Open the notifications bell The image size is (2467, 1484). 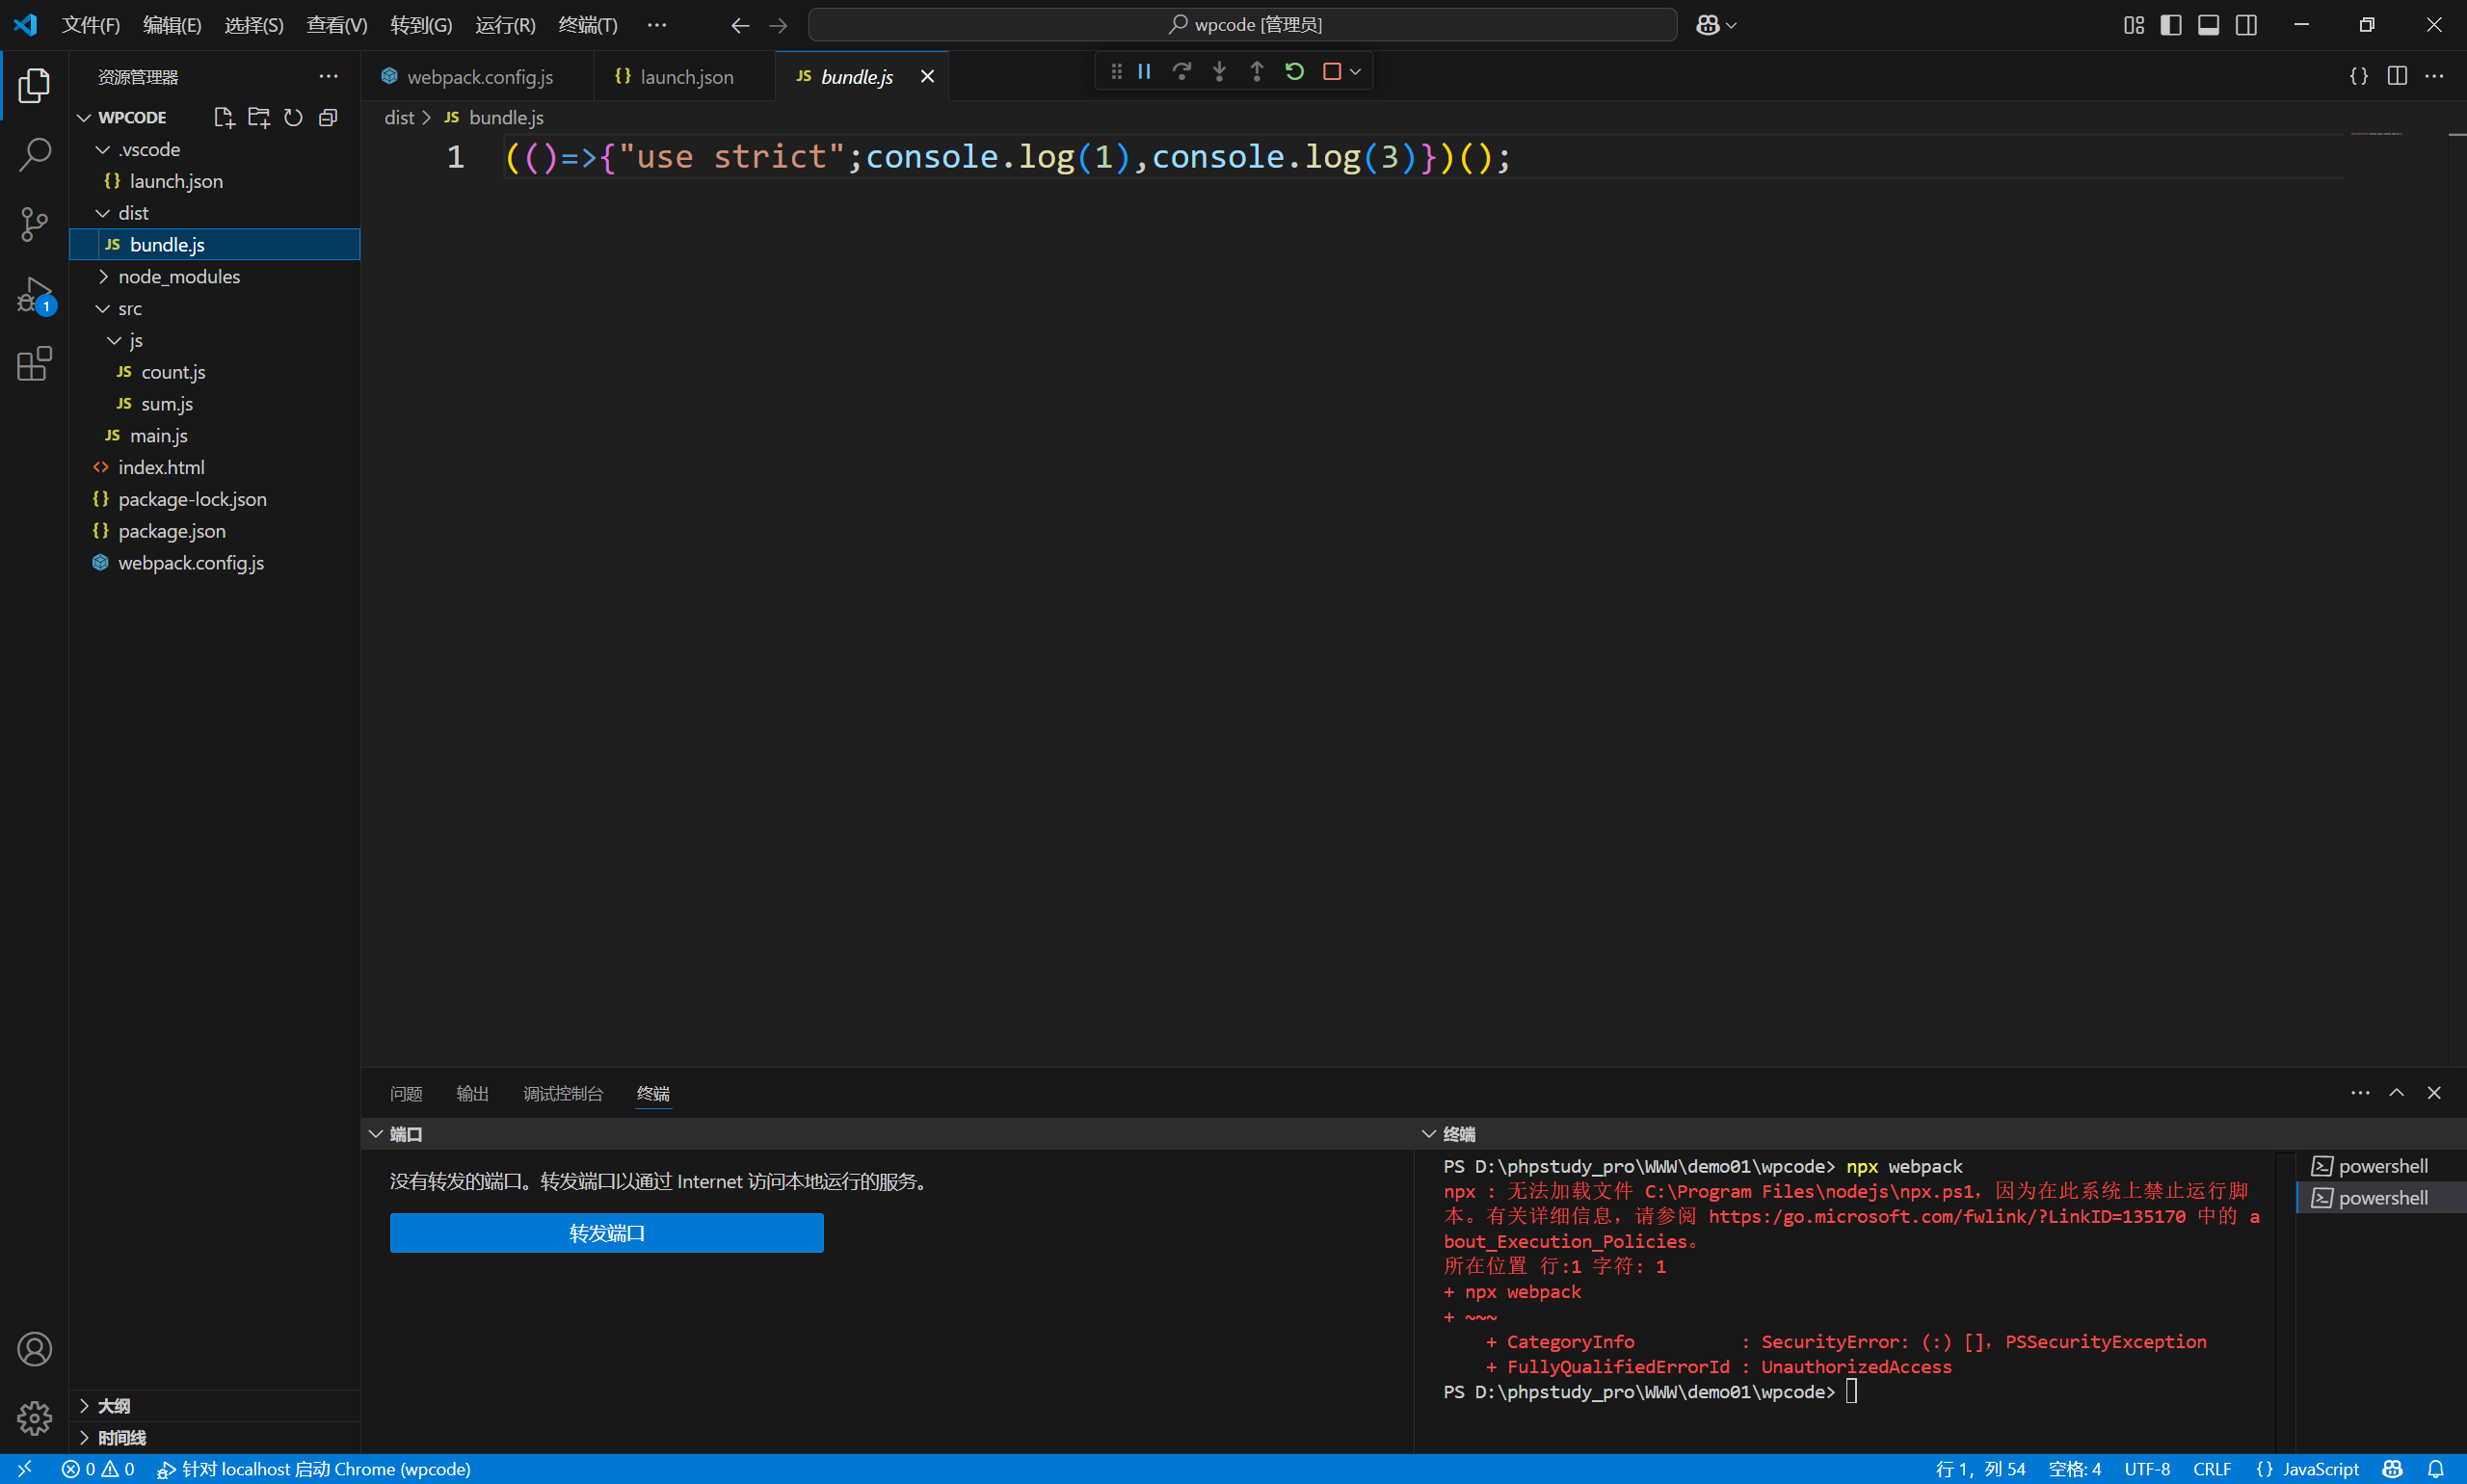(2434, 1469)
